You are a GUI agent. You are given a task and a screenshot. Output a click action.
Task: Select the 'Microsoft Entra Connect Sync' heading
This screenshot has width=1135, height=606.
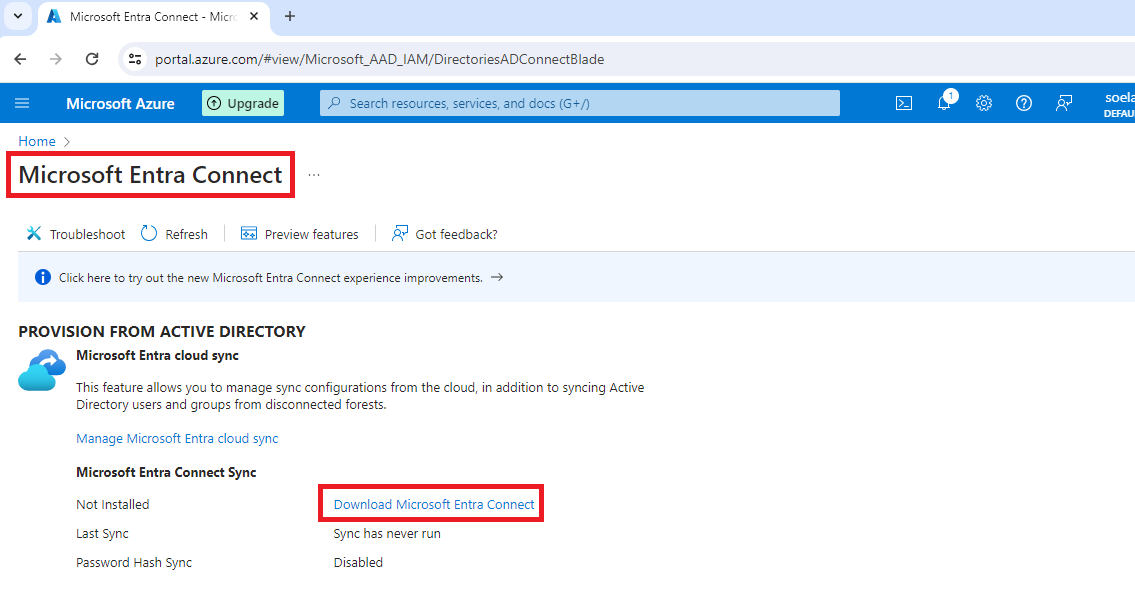pos(166,472)
